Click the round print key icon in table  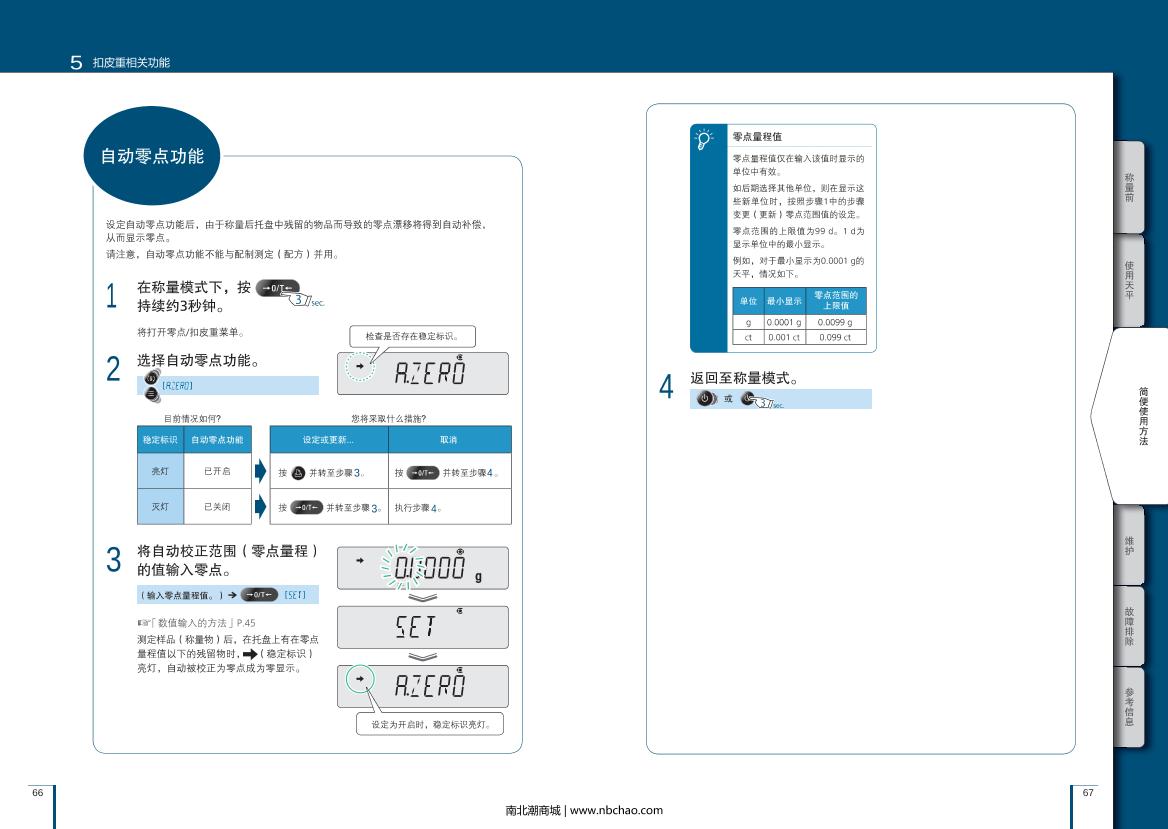[x=297, y=472]
